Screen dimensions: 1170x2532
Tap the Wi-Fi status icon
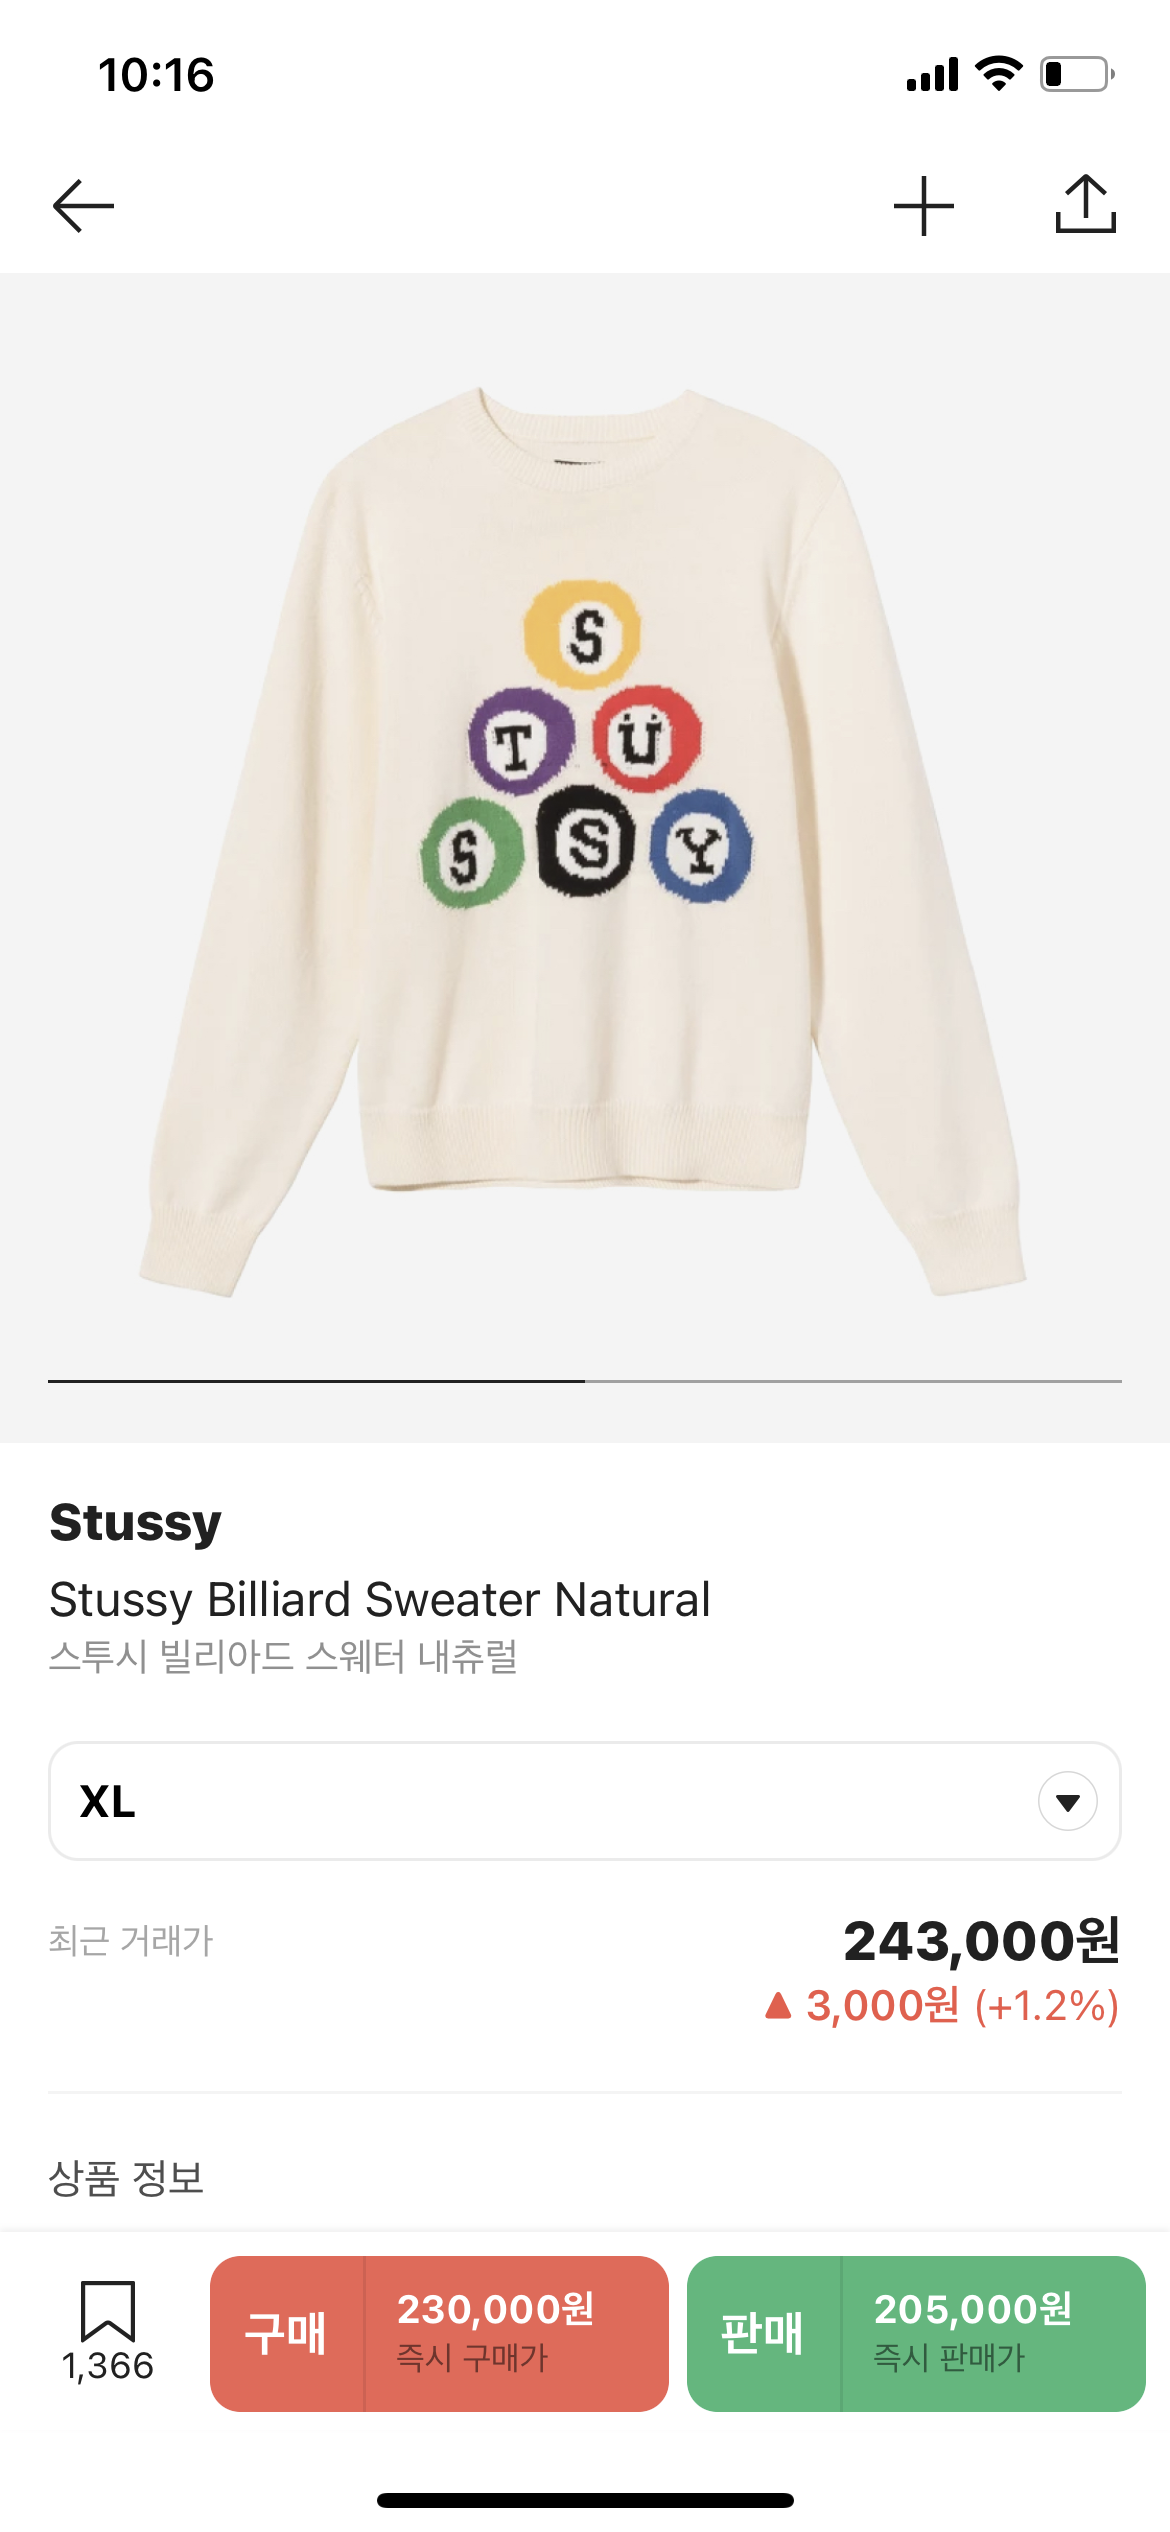pyautogui.click(x=998, y=74)
